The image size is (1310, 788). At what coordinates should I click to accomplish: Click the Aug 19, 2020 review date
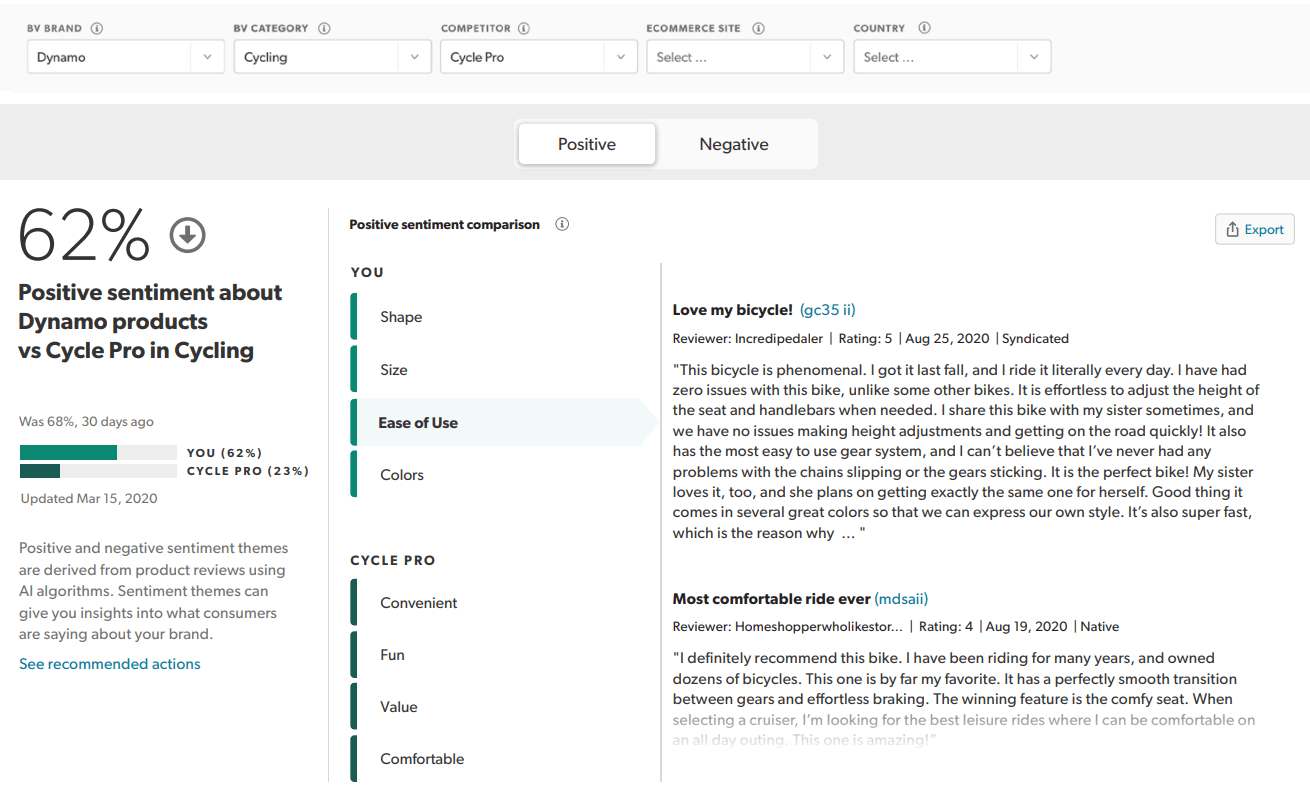click(x=1029, y=627)
